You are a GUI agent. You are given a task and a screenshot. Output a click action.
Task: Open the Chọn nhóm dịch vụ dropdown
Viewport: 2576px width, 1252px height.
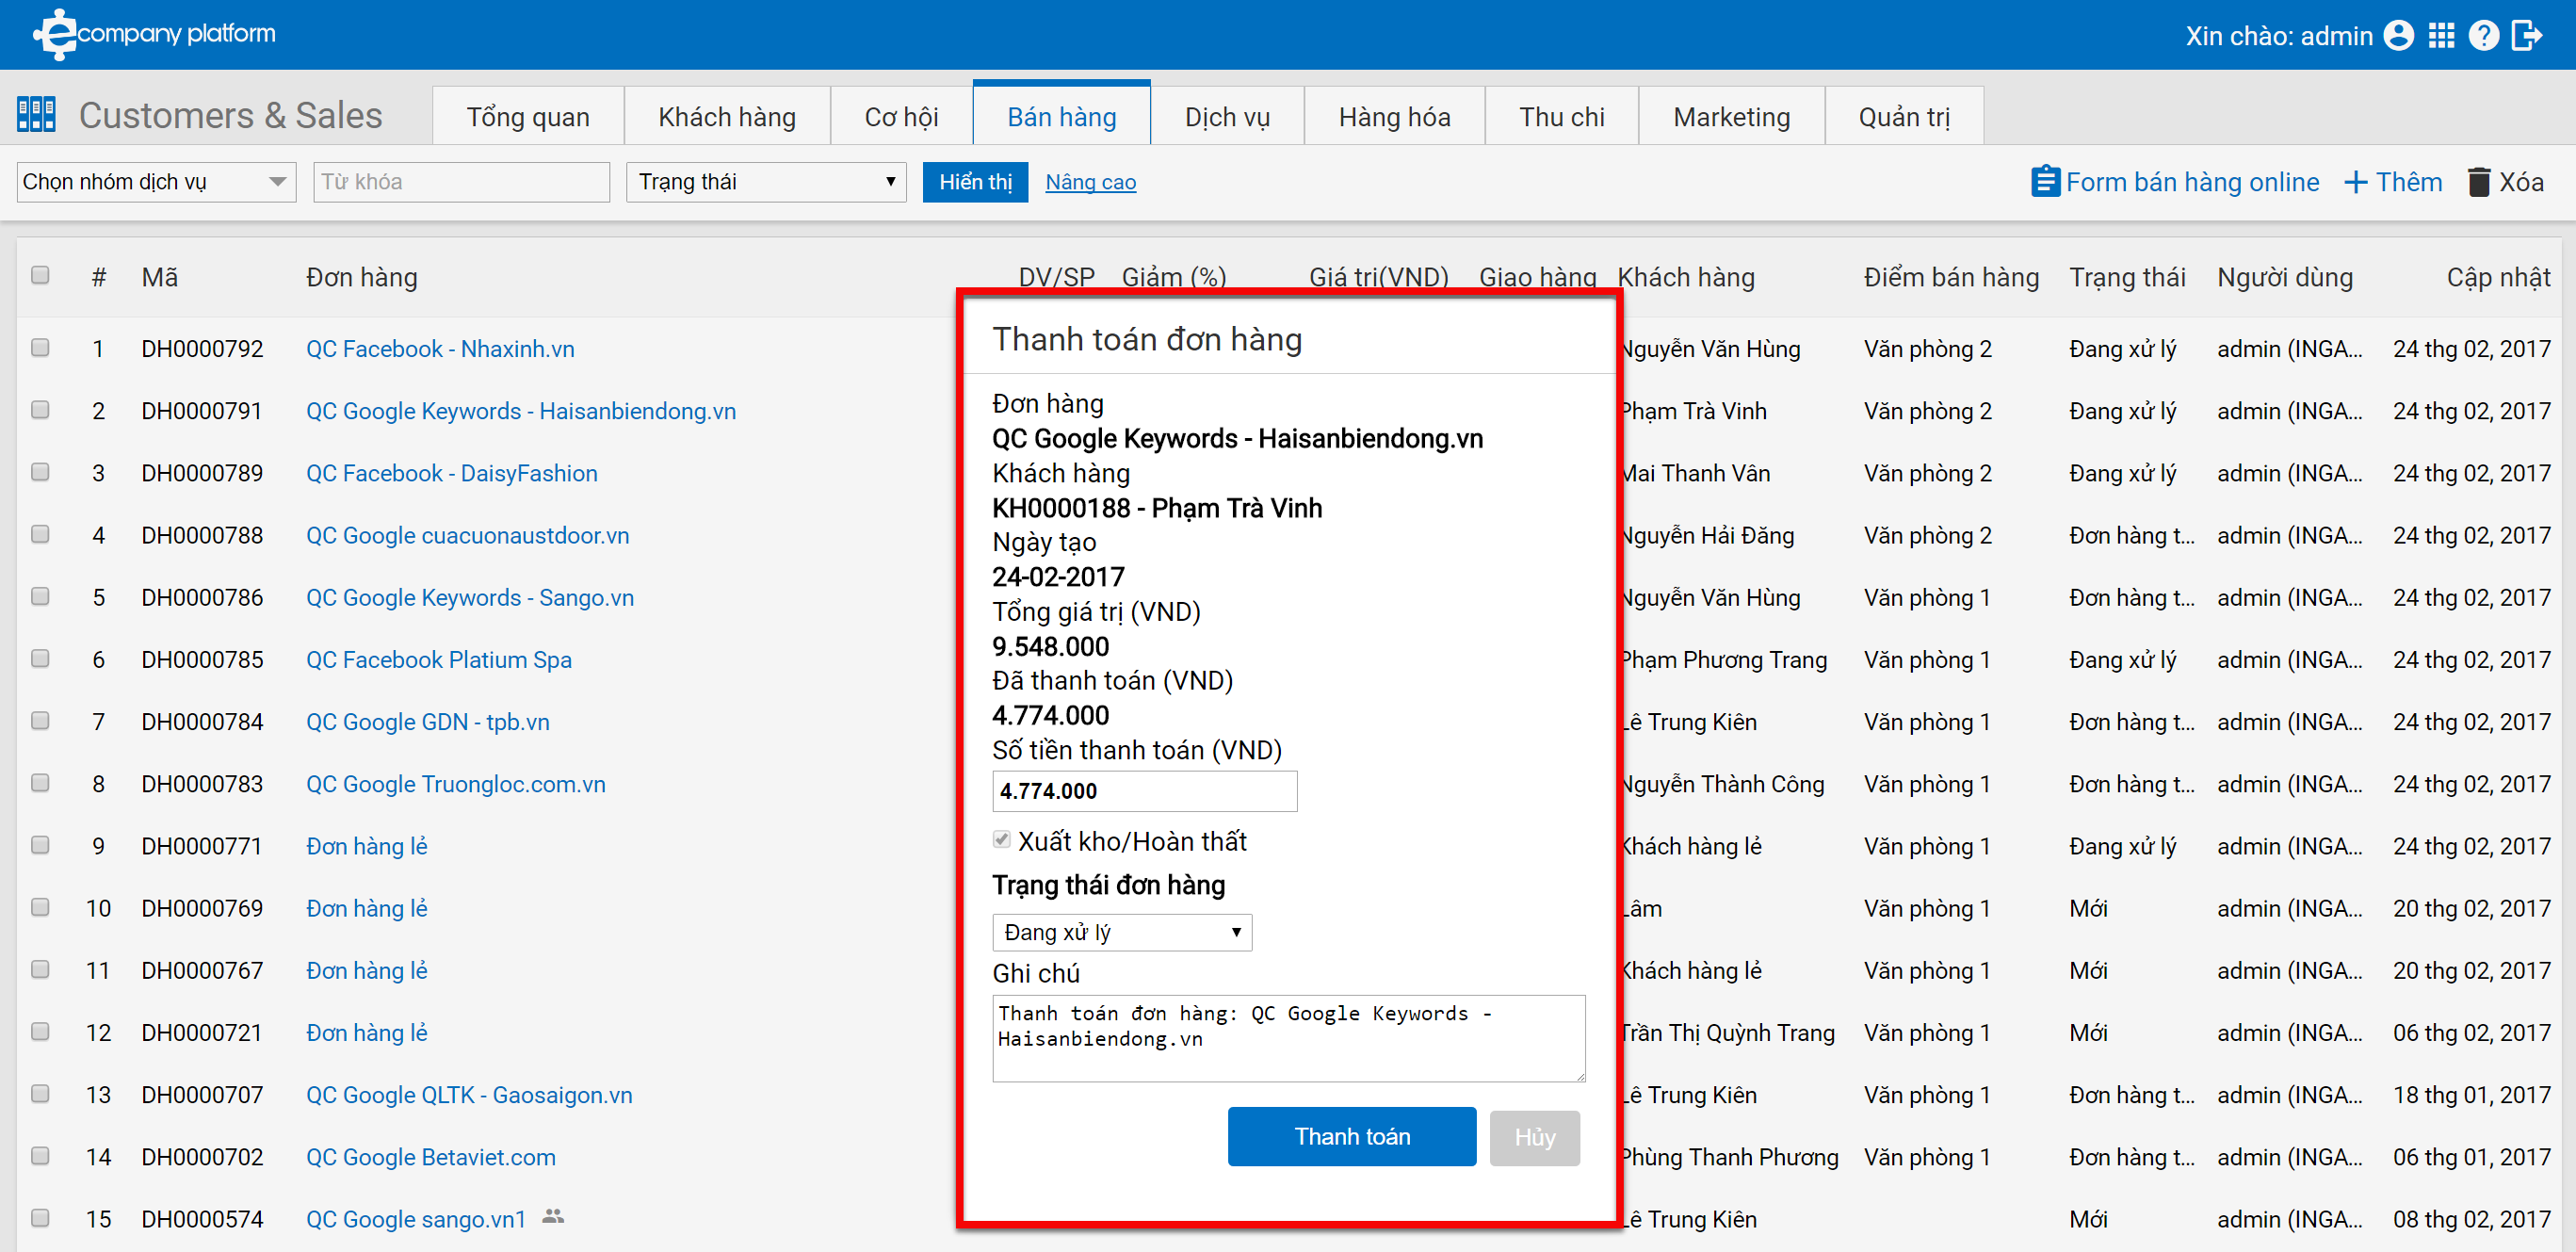coord(156,182)
